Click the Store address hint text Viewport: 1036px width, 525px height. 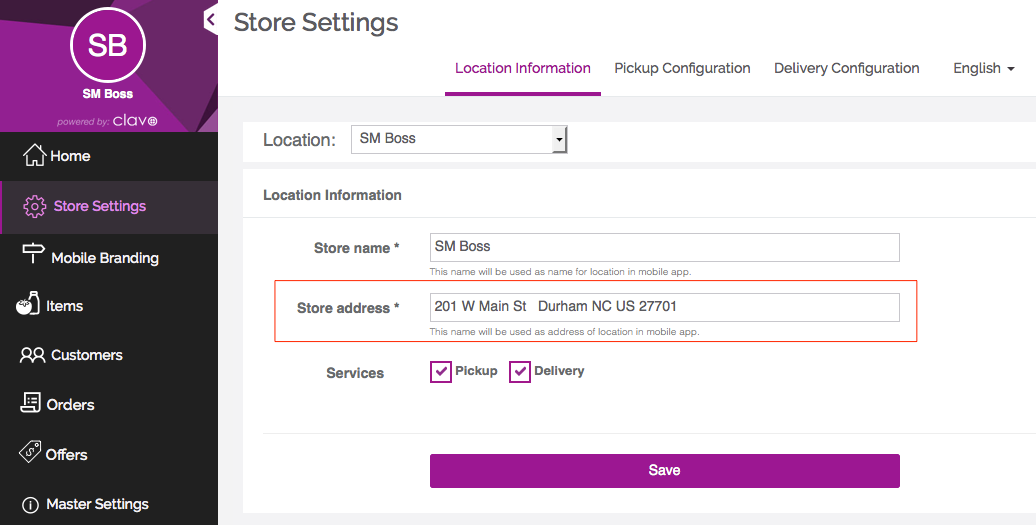(x=564, y=332)
